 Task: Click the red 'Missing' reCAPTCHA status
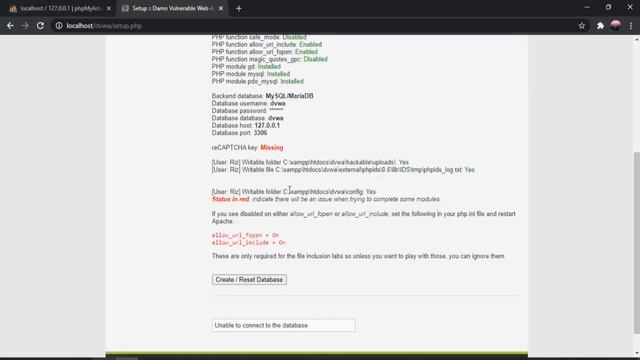tap(272, 148)
